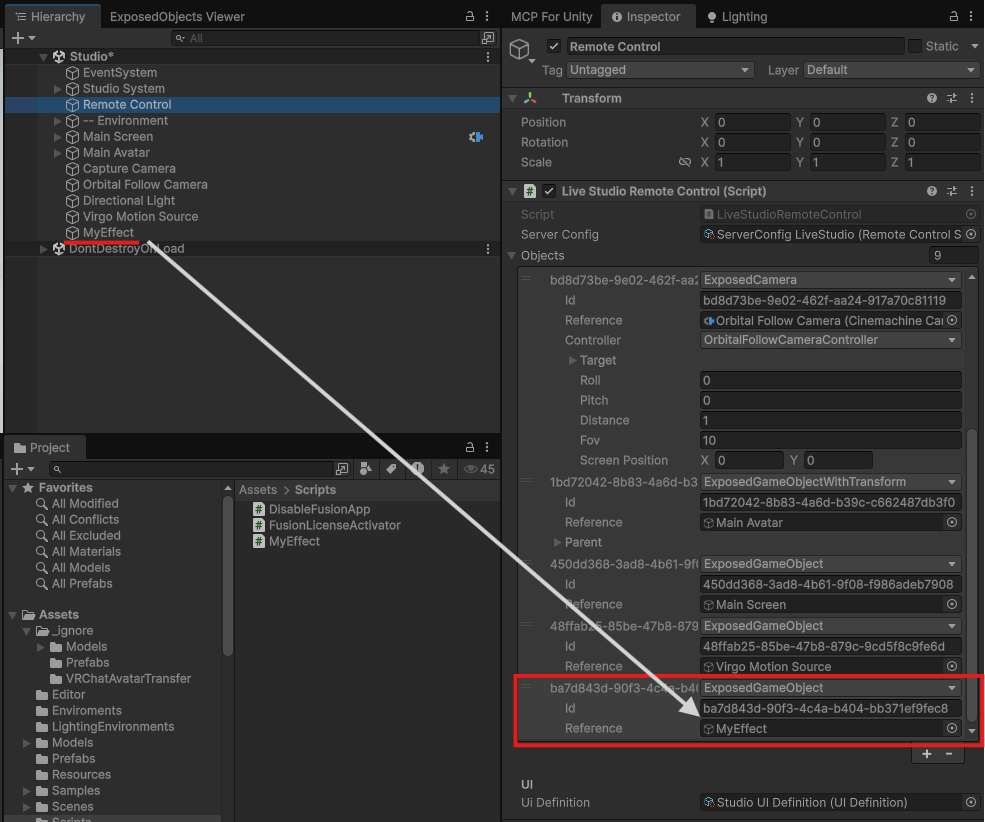Image resolution: width=985 pixels, height=822 pixels.
Task: Pick object for MyEffect reference
Action: 952,728
